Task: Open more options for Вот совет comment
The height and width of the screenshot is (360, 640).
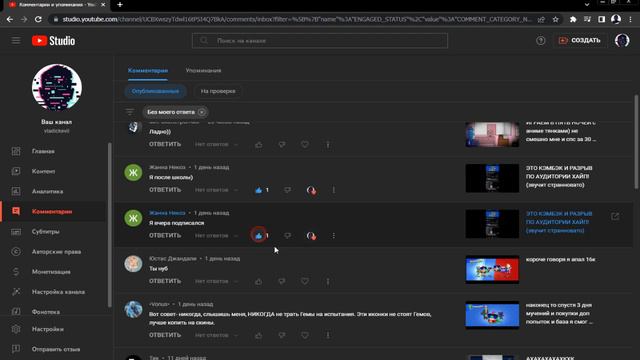Action: (x=328, y=336)
